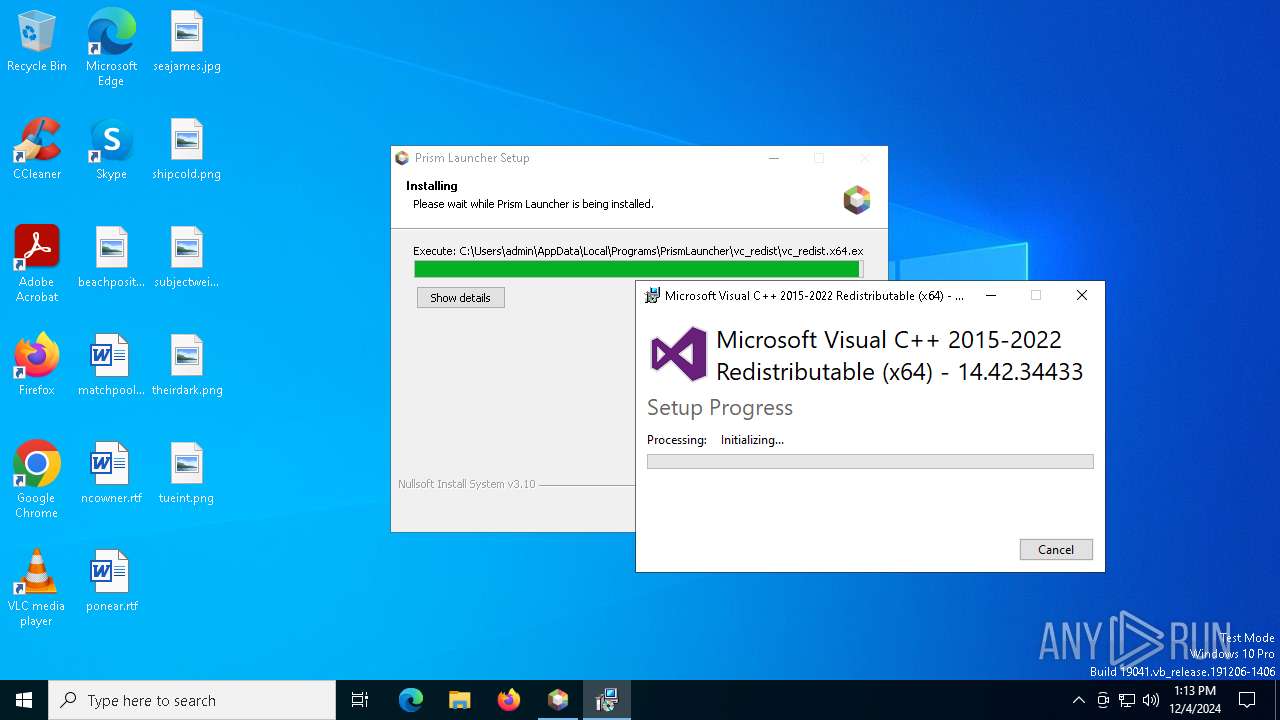
Task: Open the Action Center notifications
Action: (x=1248, y=700)
